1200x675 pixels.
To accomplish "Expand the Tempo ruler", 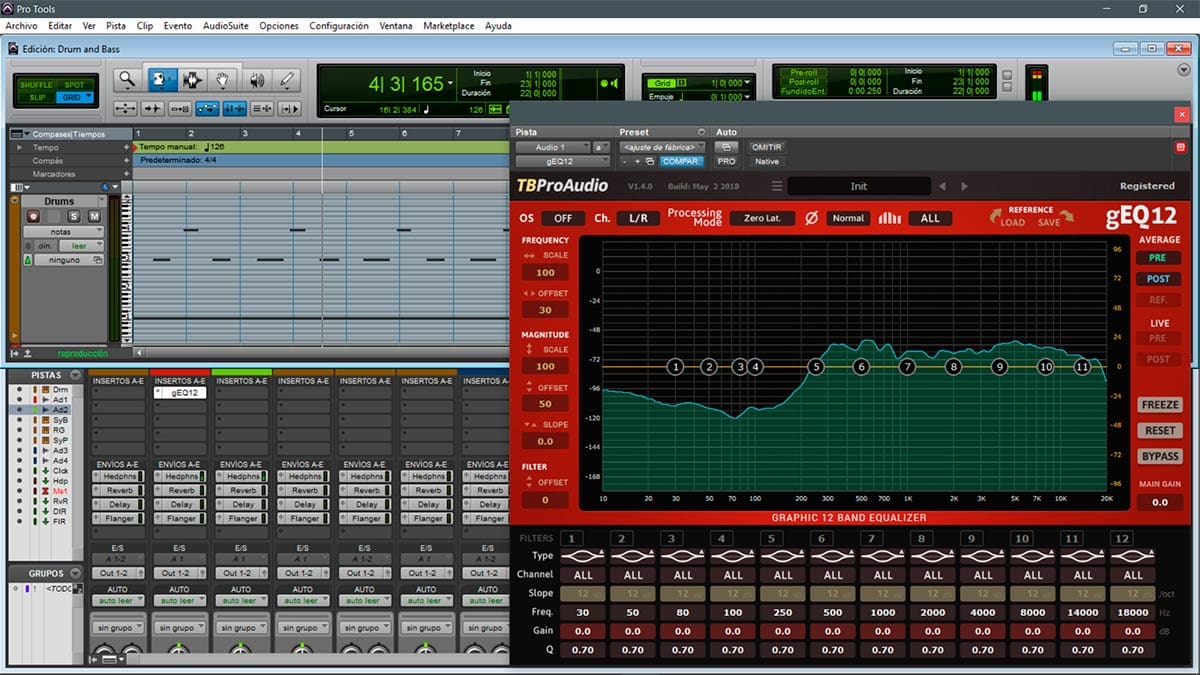I will 19,147.
